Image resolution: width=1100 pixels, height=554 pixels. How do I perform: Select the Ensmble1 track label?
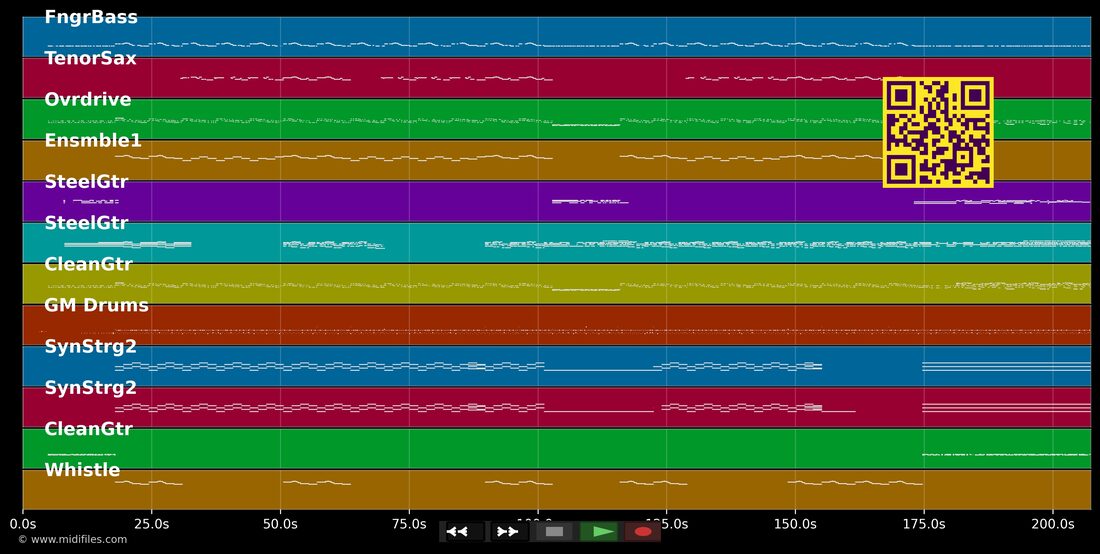click(x=93, y=141)
